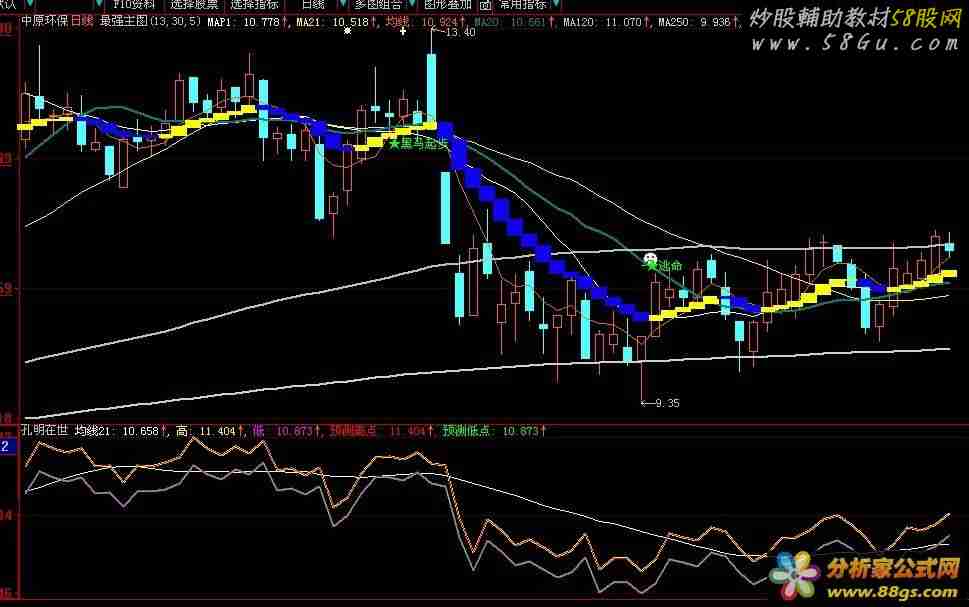Open 选择股票 in the toolbar
This screenshot has width=969, height=607.
click(x=194, y=4)
